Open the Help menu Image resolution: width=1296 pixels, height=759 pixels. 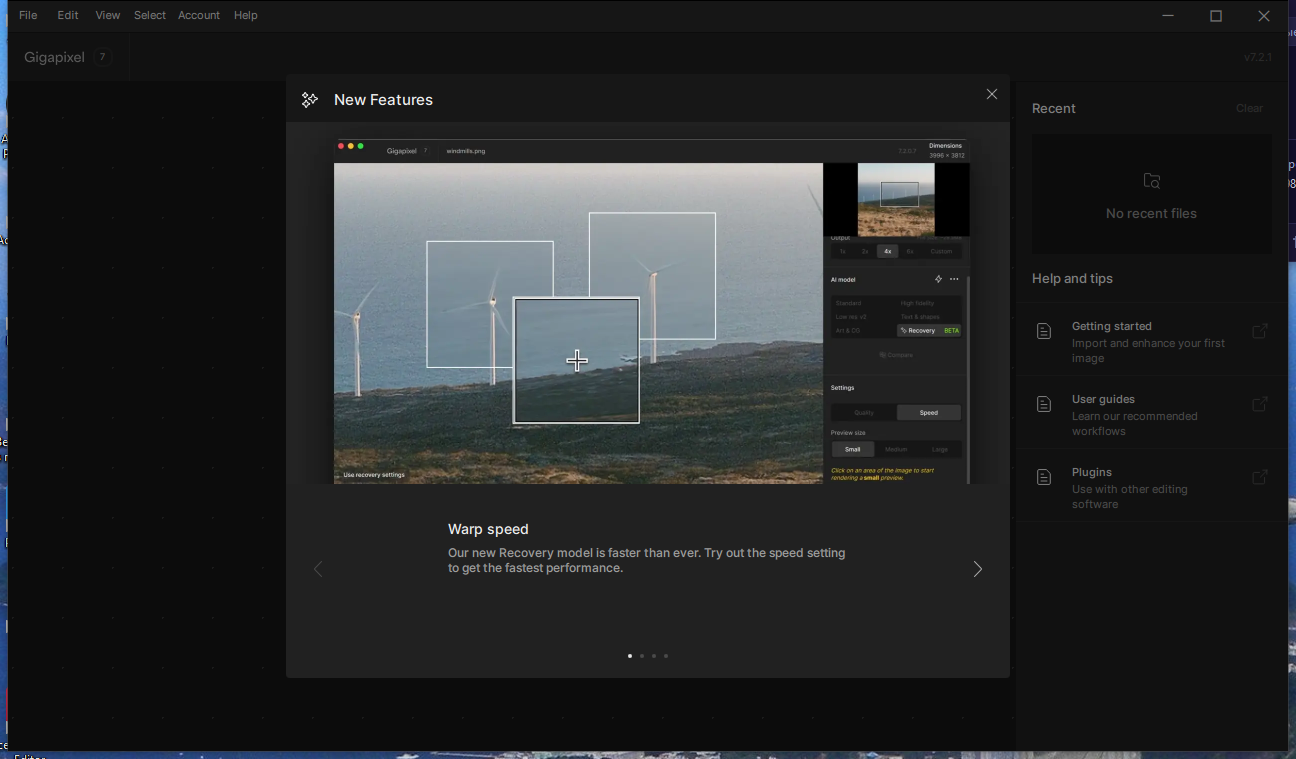pyautogui.click(x=245, y=15)
